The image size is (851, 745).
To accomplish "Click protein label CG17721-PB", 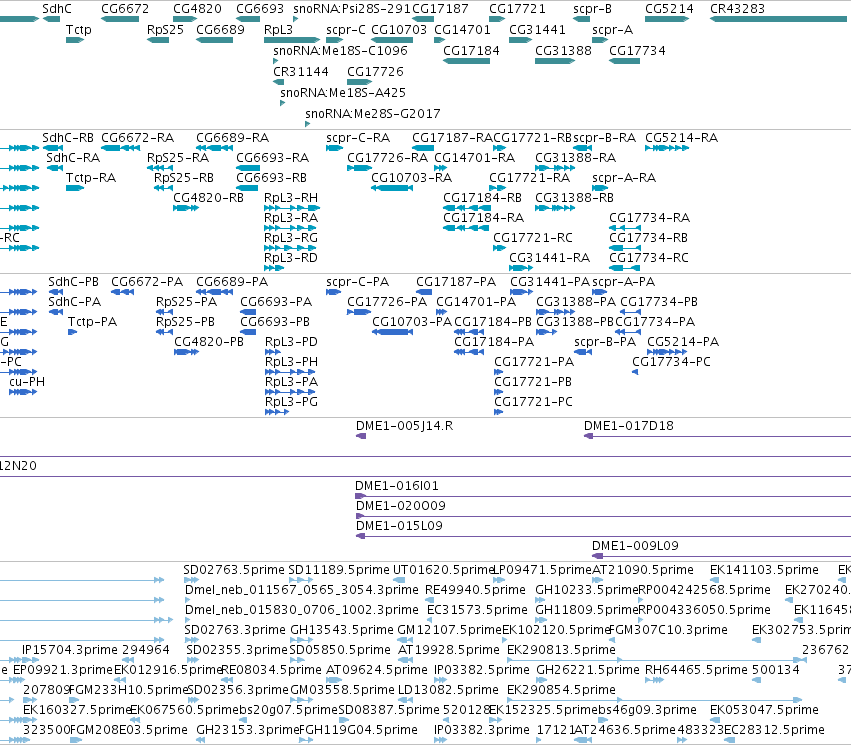I will click(x=533, y=382).
